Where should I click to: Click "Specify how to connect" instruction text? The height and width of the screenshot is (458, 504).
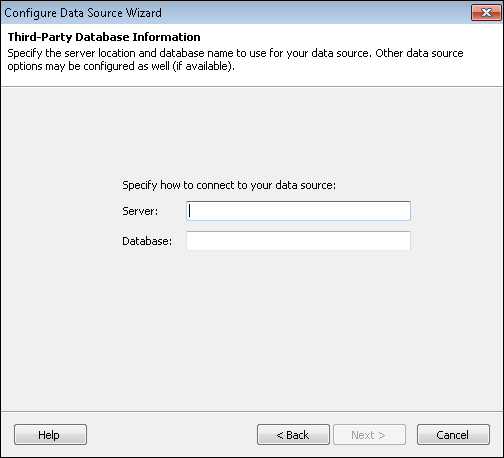pos(229,185)
